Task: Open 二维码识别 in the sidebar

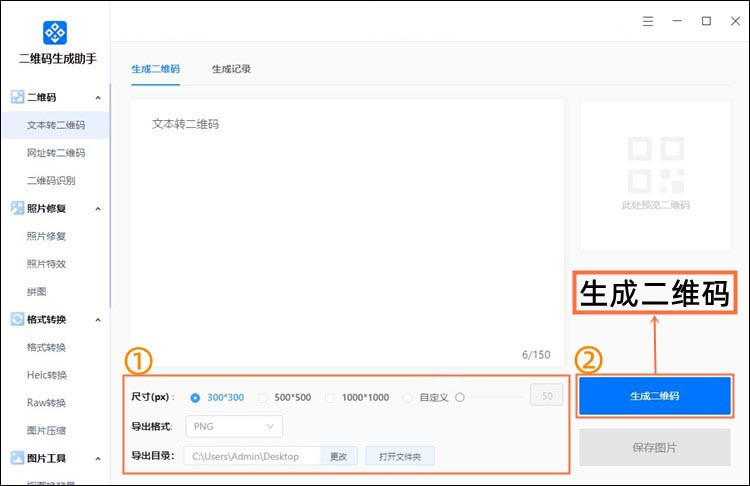Action: click(x=51, y=180)
